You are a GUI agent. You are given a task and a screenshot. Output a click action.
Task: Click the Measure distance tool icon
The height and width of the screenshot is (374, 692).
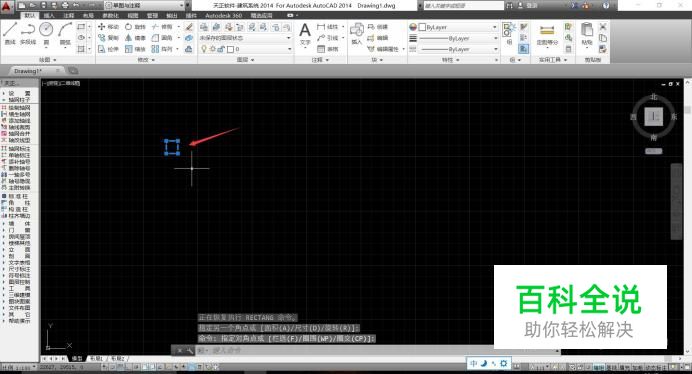tap(547, 34)
